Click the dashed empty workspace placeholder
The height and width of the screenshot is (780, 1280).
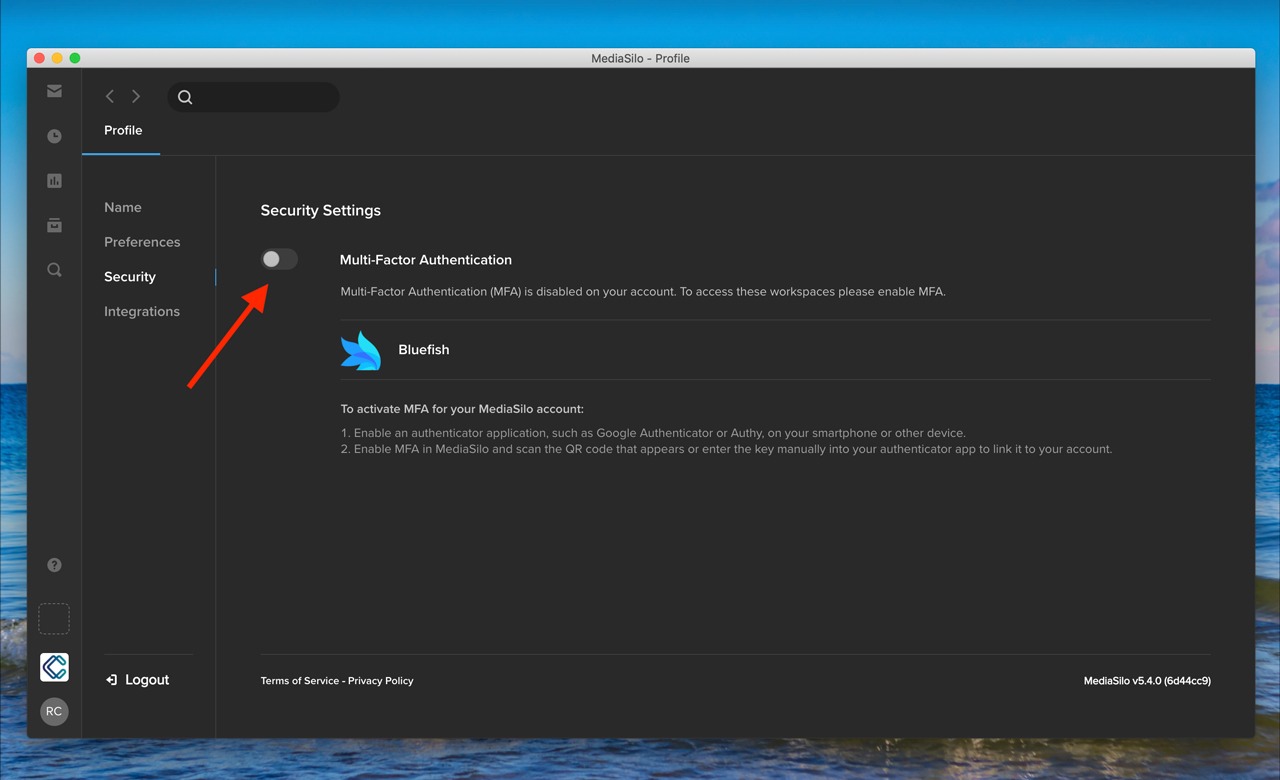click(x=54, y=619)
